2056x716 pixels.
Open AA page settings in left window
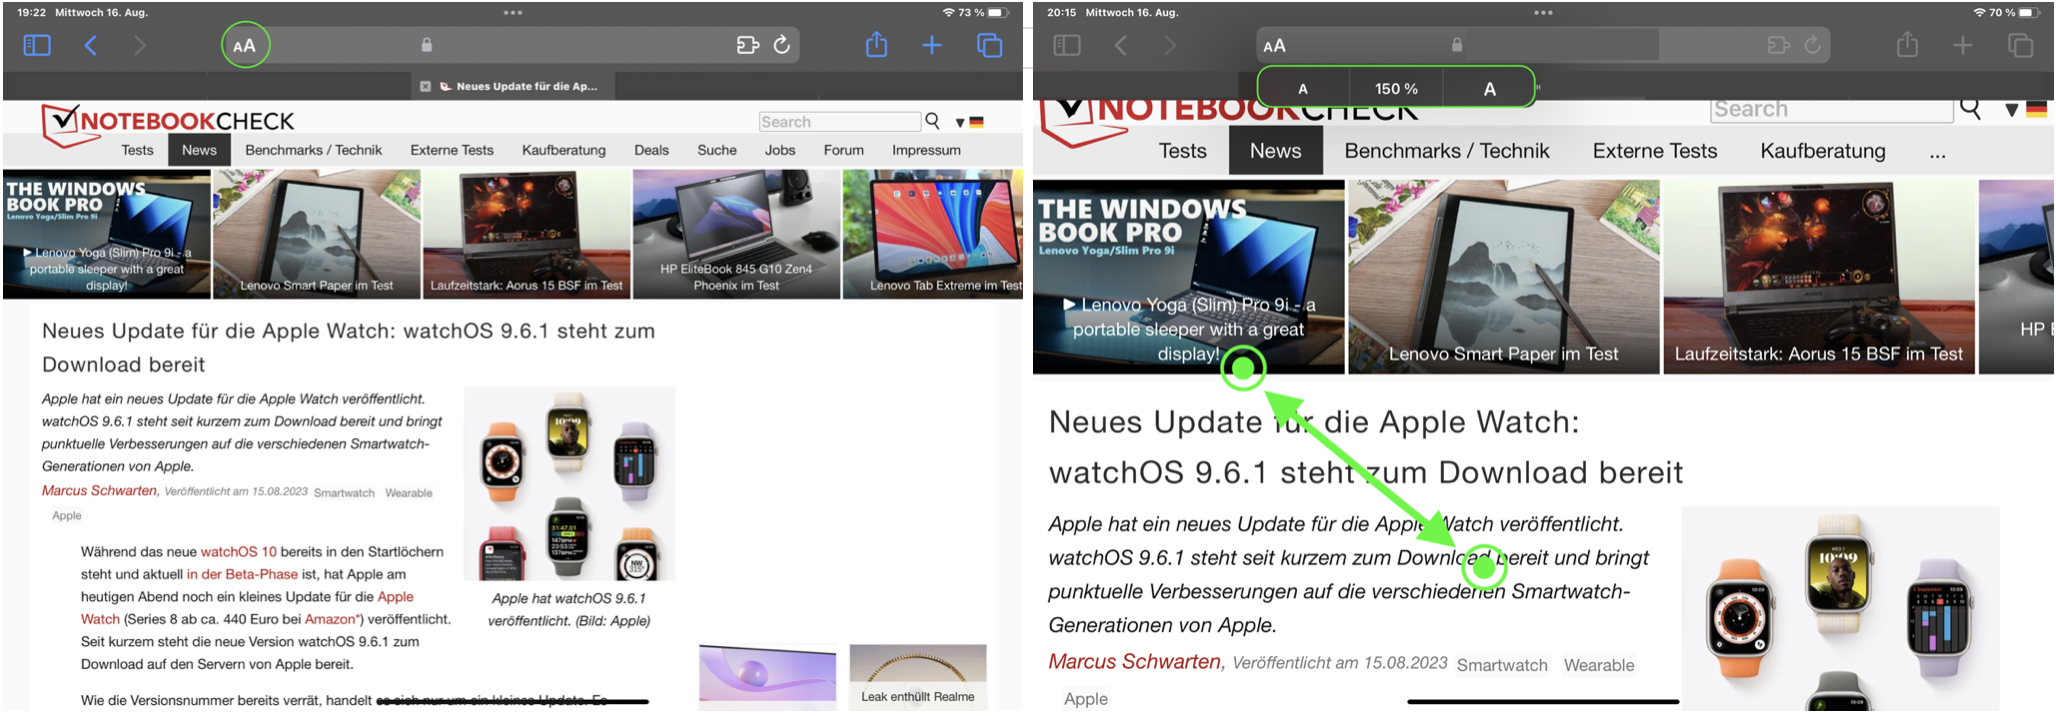tap(245, 45)
